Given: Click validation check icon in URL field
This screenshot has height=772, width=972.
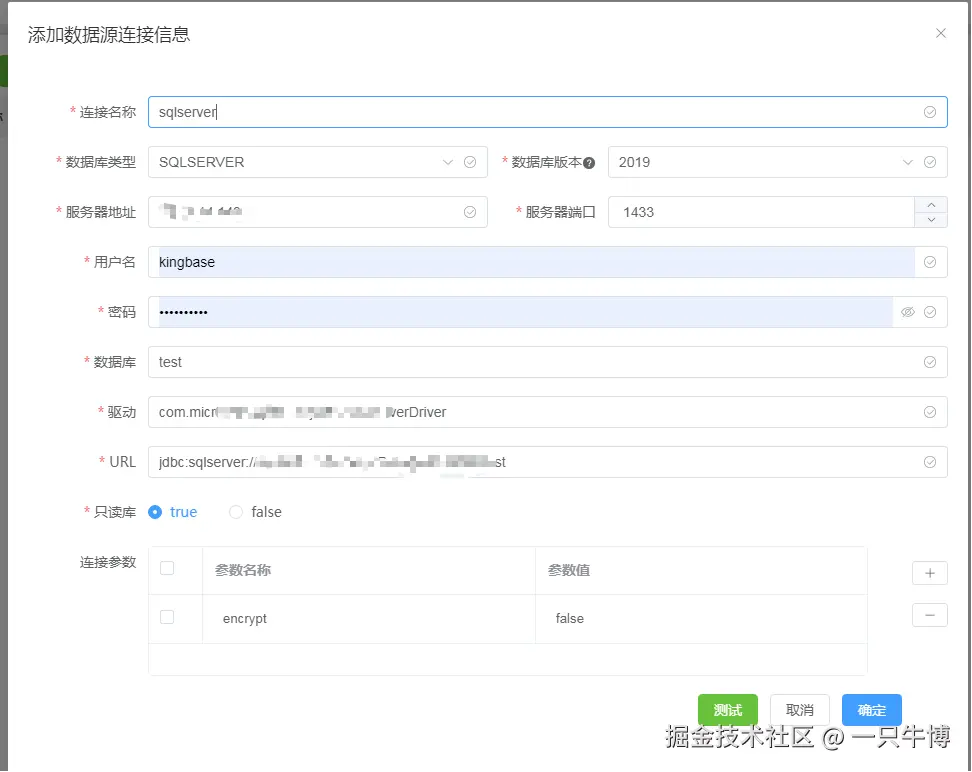Looking at the screenshot, I should click(930, 462).
